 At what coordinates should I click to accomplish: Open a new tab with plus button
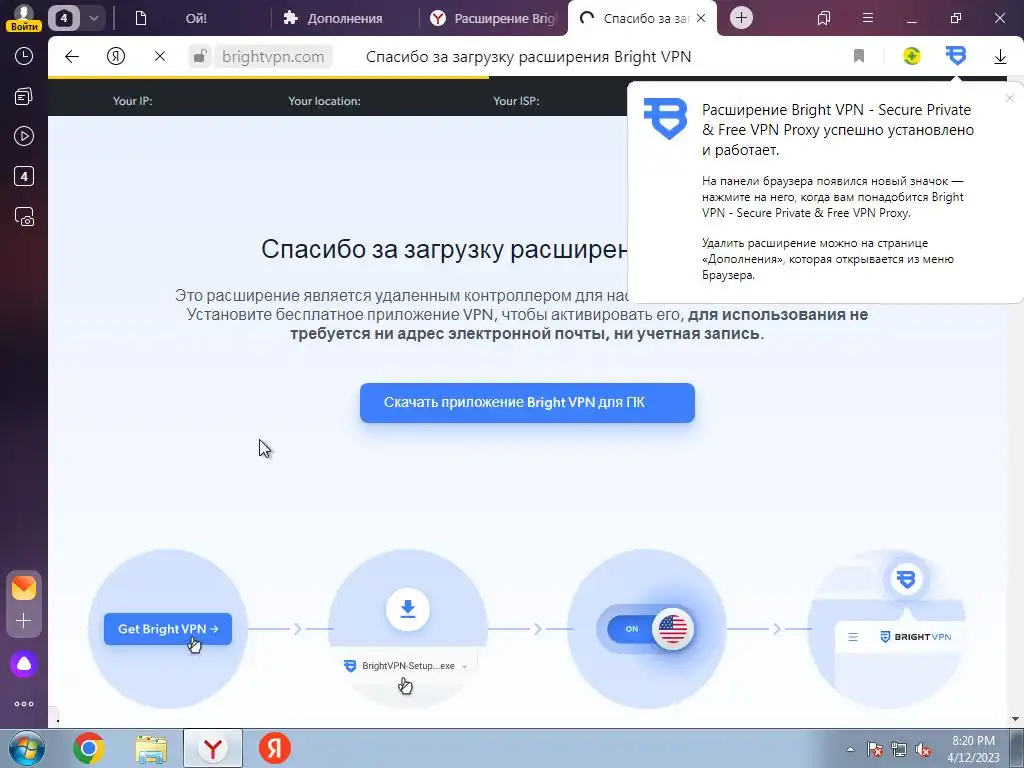tap(741, 18)
